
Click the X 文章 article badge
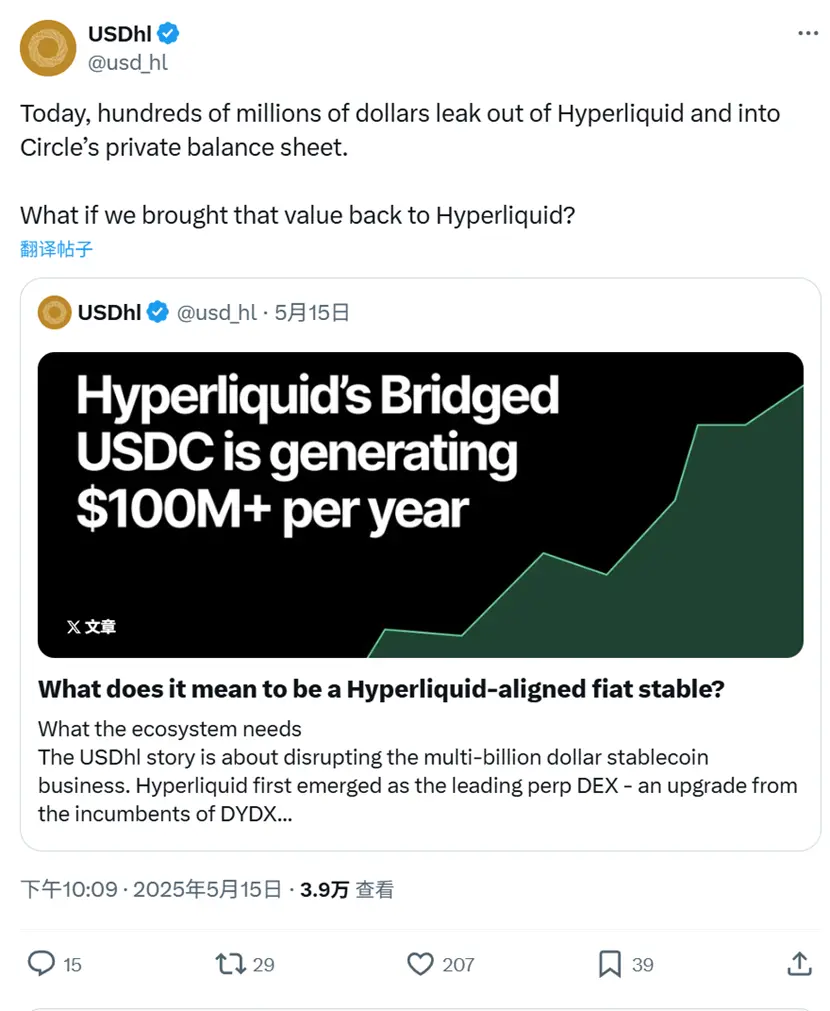(91, 627)
